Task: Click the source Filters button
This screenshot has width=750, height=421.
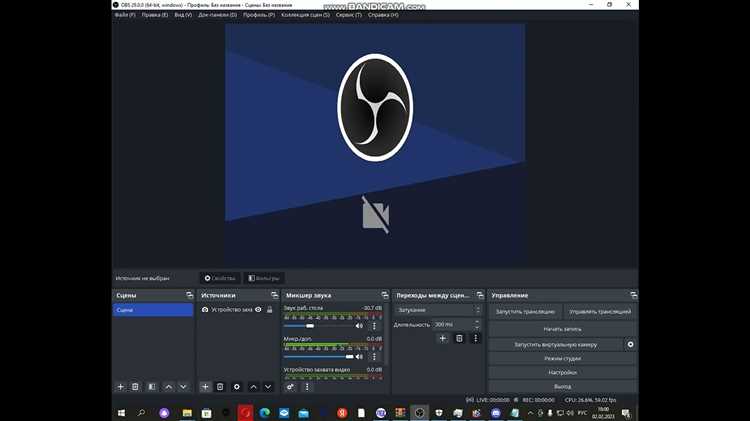Action: [264, 278]
